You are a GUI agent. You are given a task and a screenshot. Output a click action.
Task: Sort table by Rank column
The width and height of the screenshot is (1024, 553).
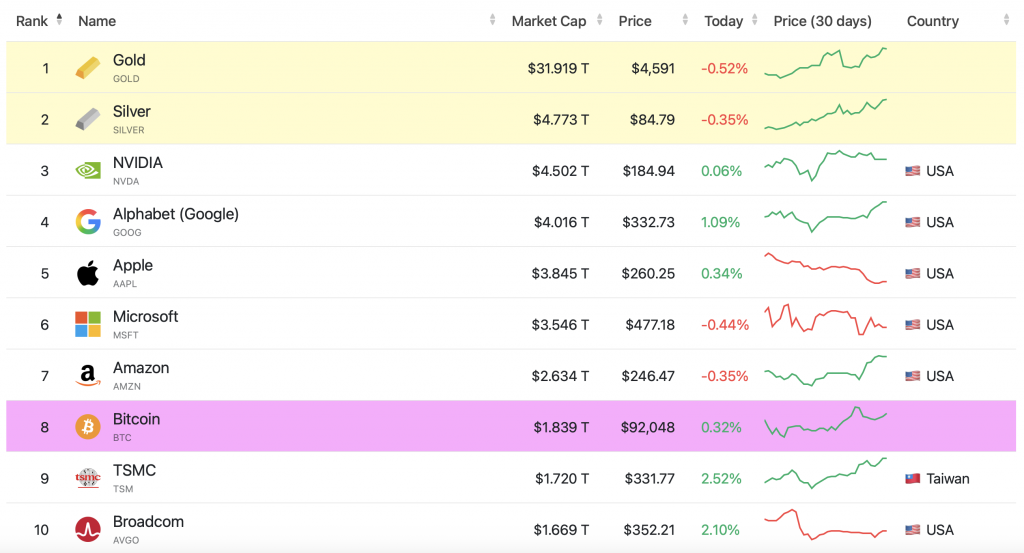pos(33,21)
